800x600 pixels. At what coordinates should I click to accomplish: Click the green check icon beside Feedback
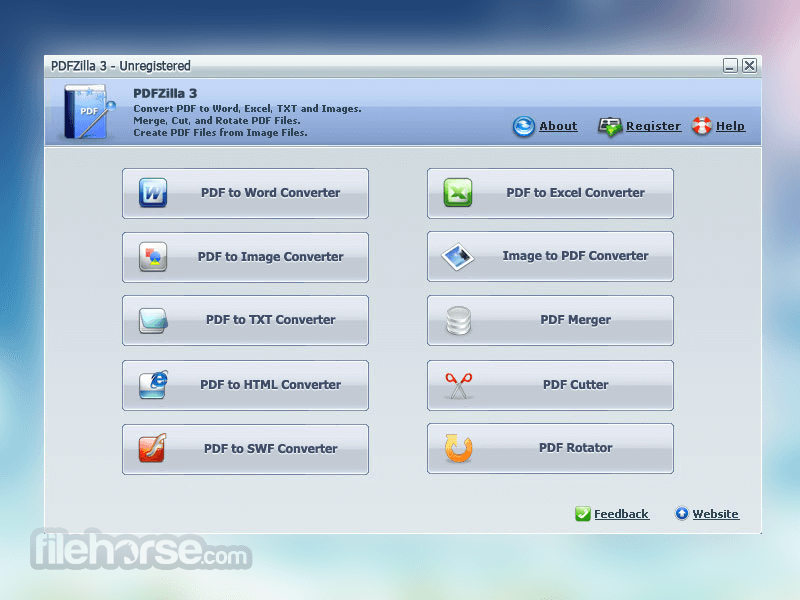tap(583, 514)
